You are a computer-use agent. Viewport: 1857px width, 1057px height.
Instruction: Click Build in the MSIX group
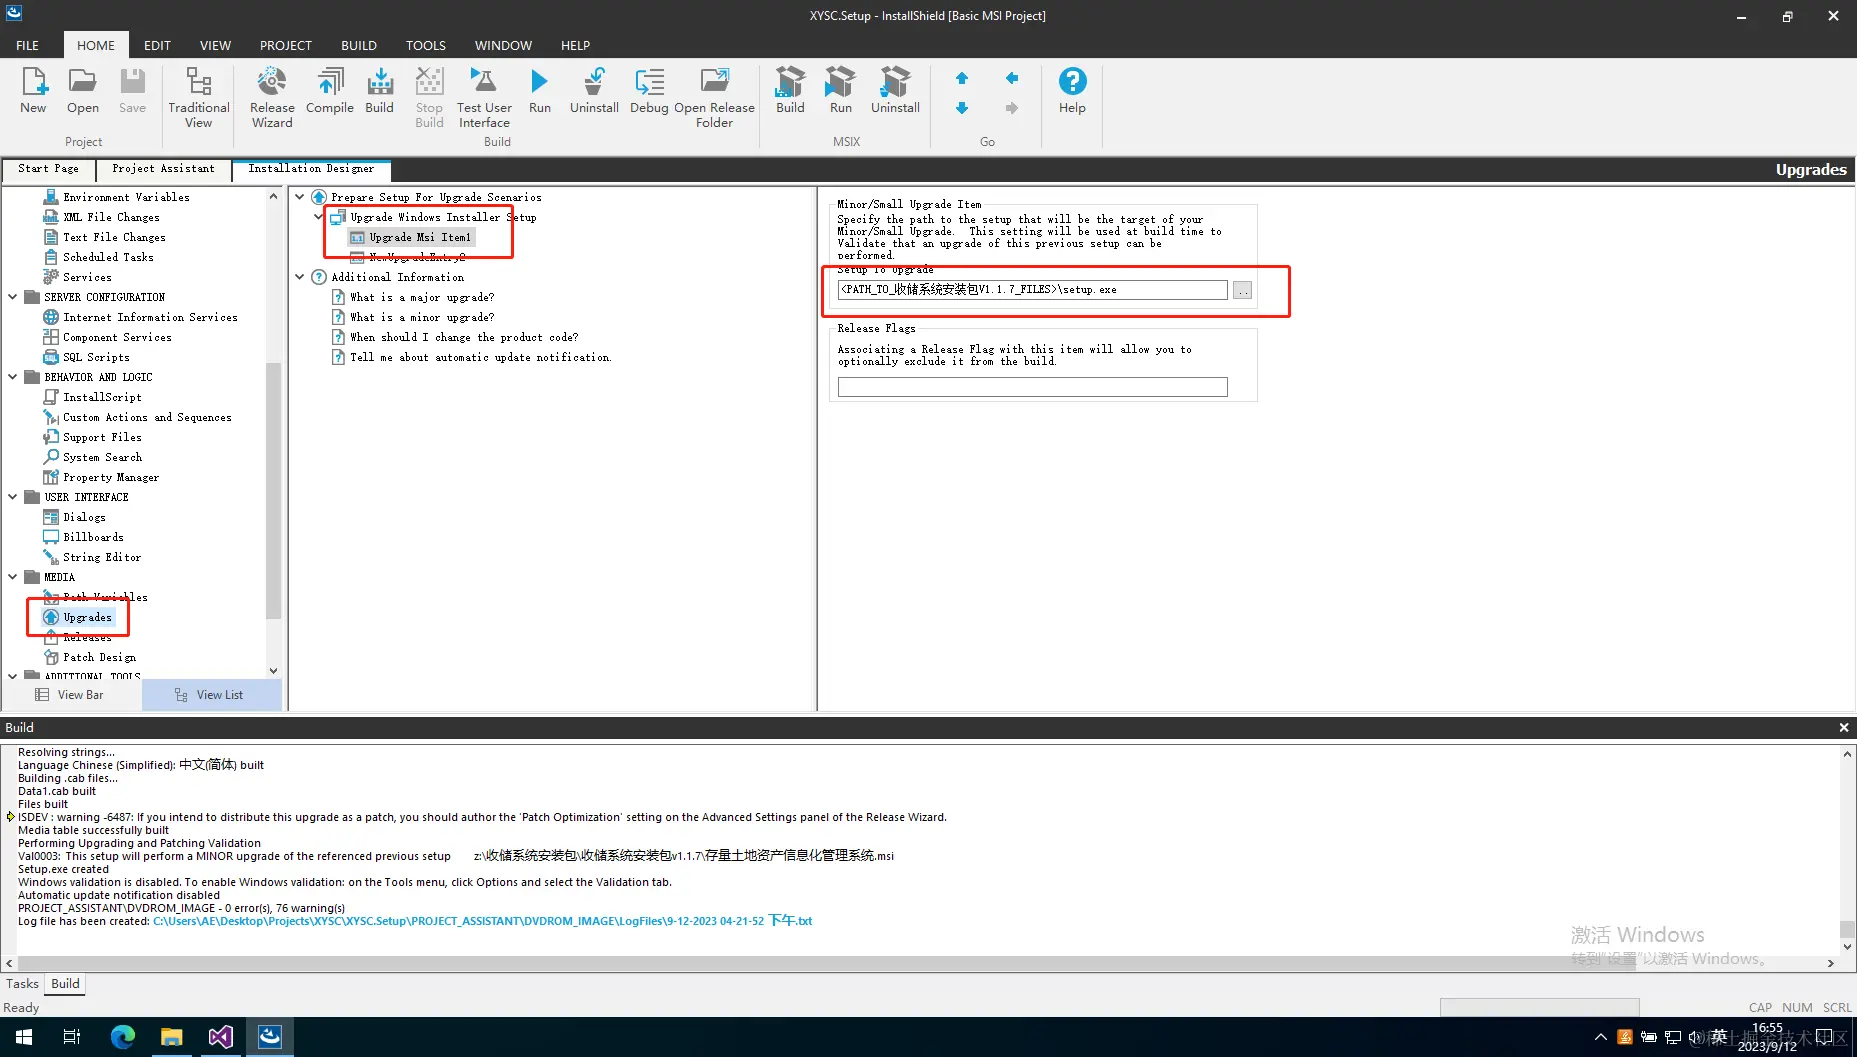tap(790, 90)
